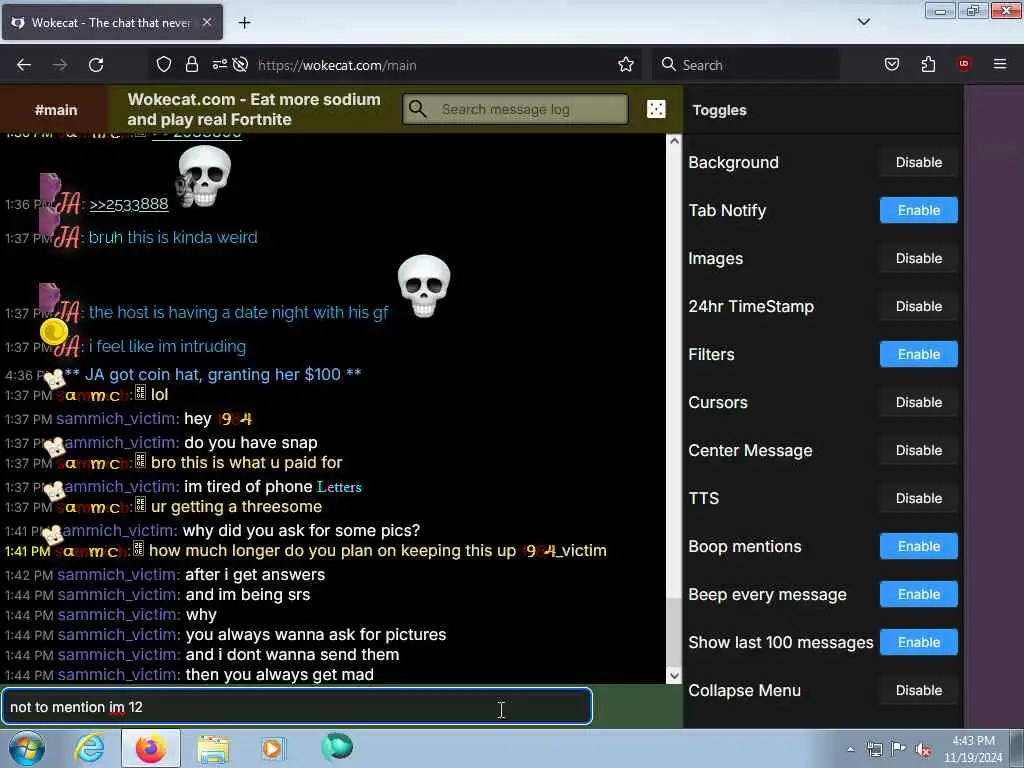The height and width of the screenshot is (768, 1024).
Task: Click message "bruh this is kinda weird"
Action: (173, 237)
